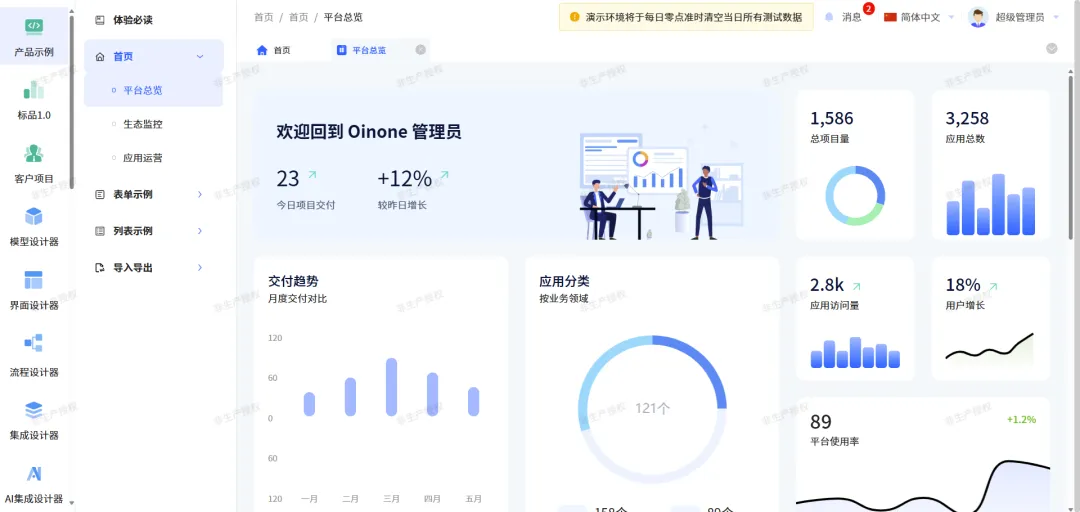This screenshot has height=512, width=1080.
Task: Click the China flag language icon
Action: click(890, 17)
